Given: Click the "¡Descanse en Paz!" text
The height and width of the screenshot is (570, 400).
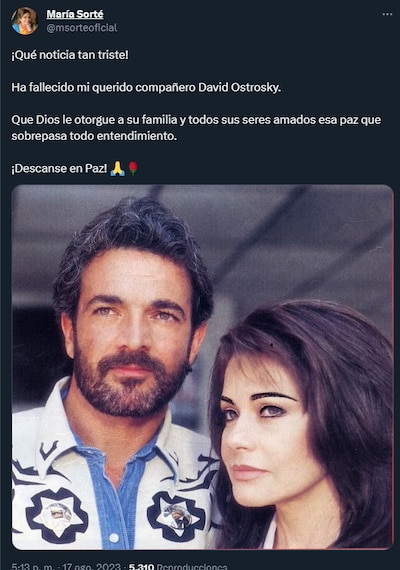Looking at the screenshot, I should point(59,168).
